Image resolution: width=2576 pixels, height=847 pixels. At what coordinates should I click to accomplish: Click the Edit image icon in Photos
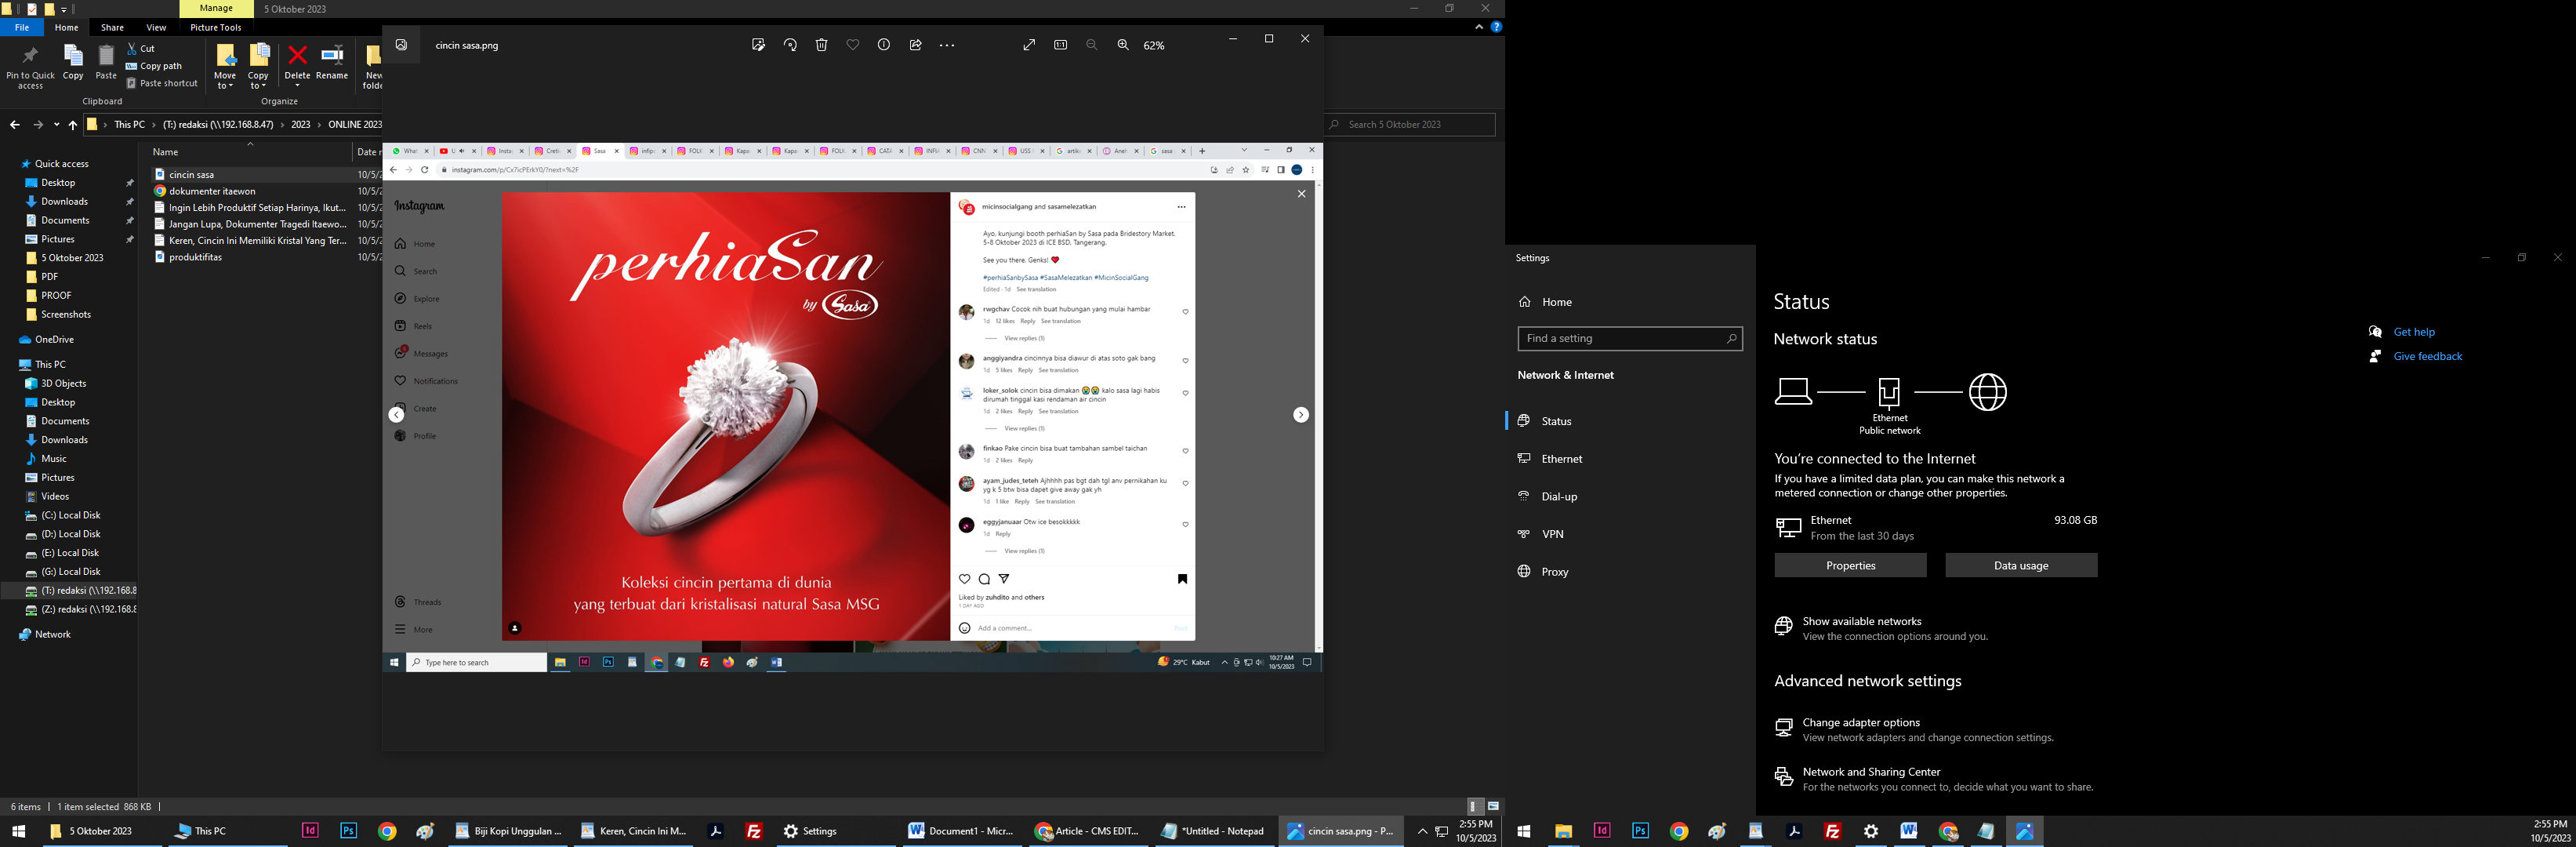[x=758, y=45]
